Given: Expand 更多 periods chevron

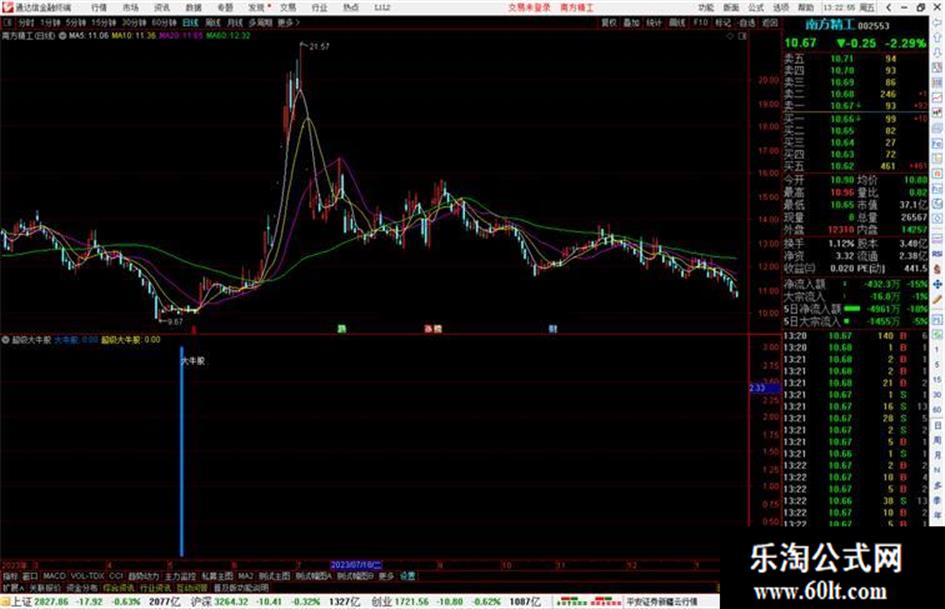Looking at the screenshot, I should [x=289, y=22].
